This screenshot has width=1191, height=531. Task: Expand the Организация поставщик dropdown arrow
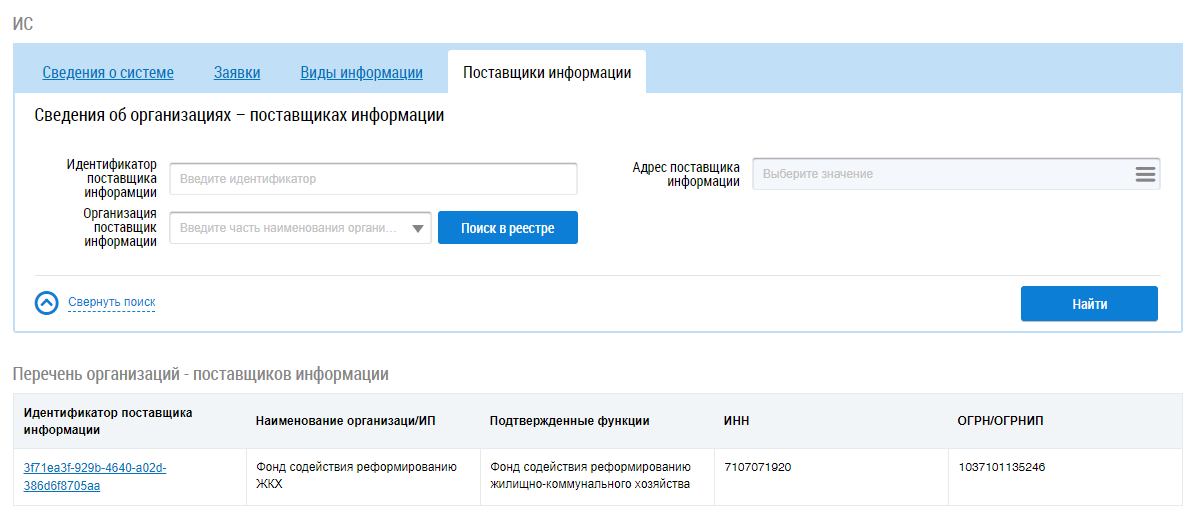coord(418,229)
